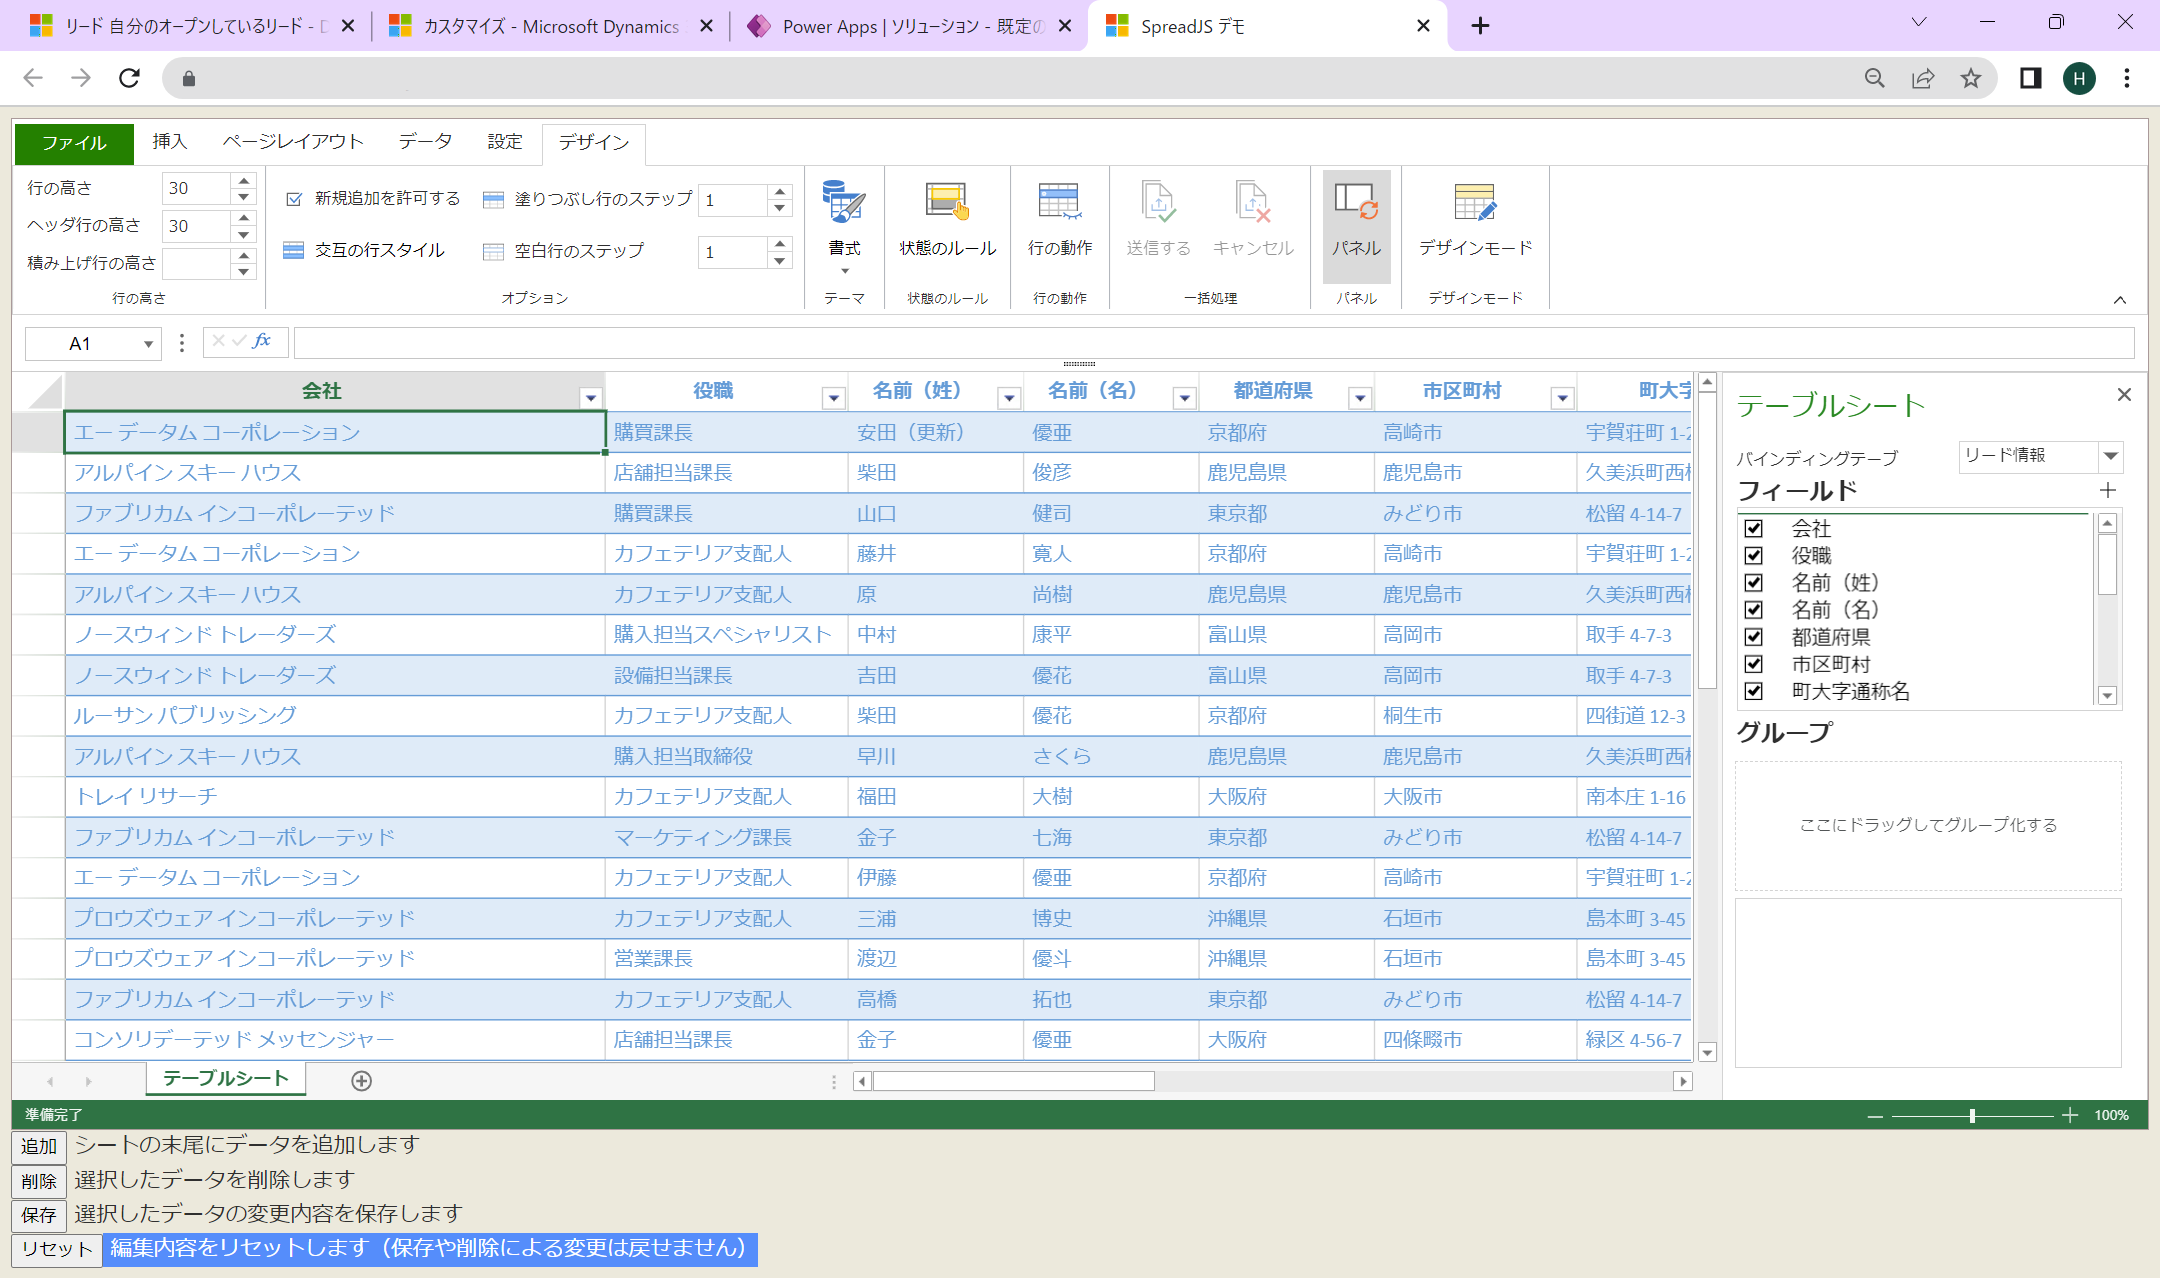Screen dimensions: 2160x1278
Task: Open the 役職 column filter dropdown
Action: (833, 398)
